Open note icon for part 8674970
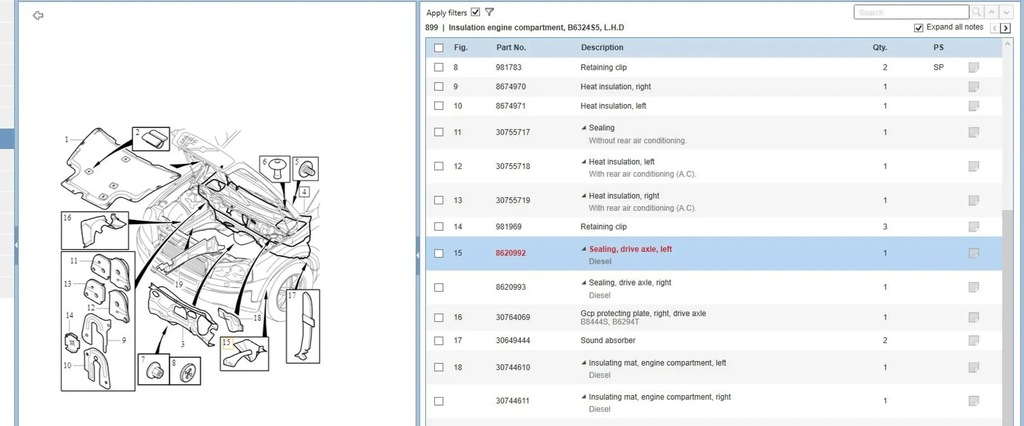 click(974, 87)
